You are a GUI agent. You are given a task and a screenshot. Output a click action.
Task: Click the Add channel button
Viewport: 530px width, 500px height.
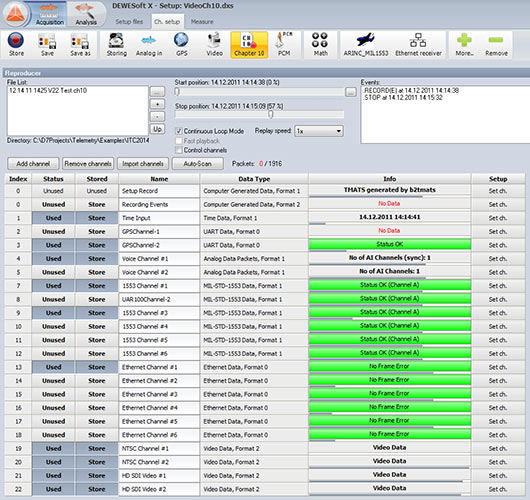coord(33,164)
